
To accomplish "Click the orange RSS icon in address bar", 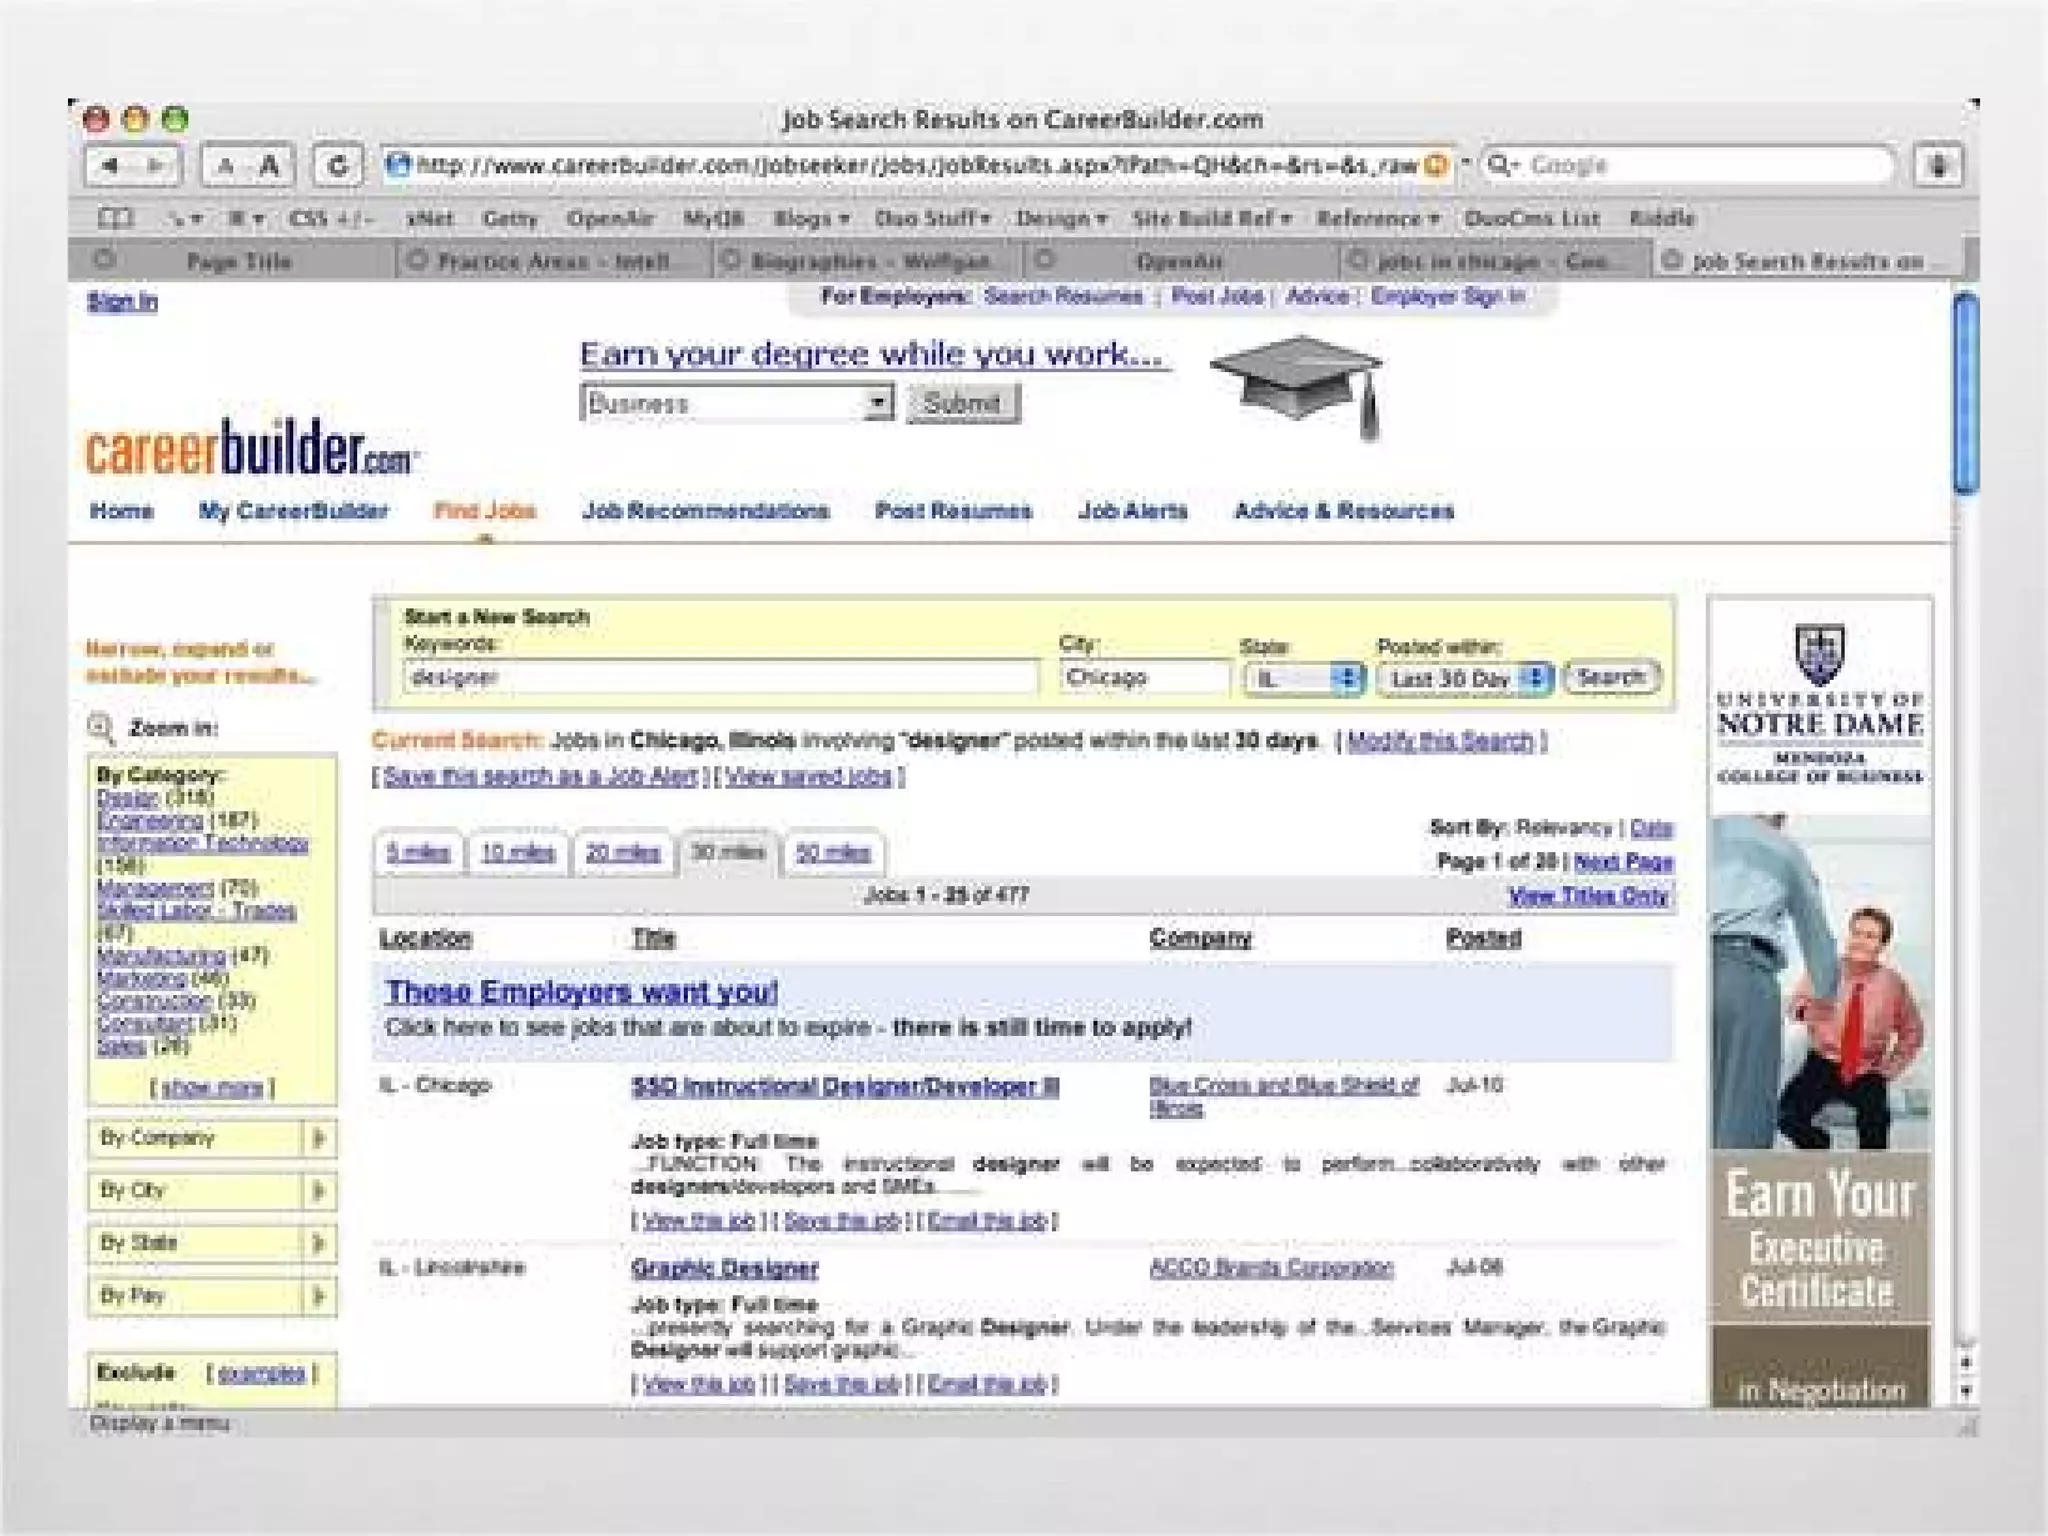I will [x=1435, y=166].
